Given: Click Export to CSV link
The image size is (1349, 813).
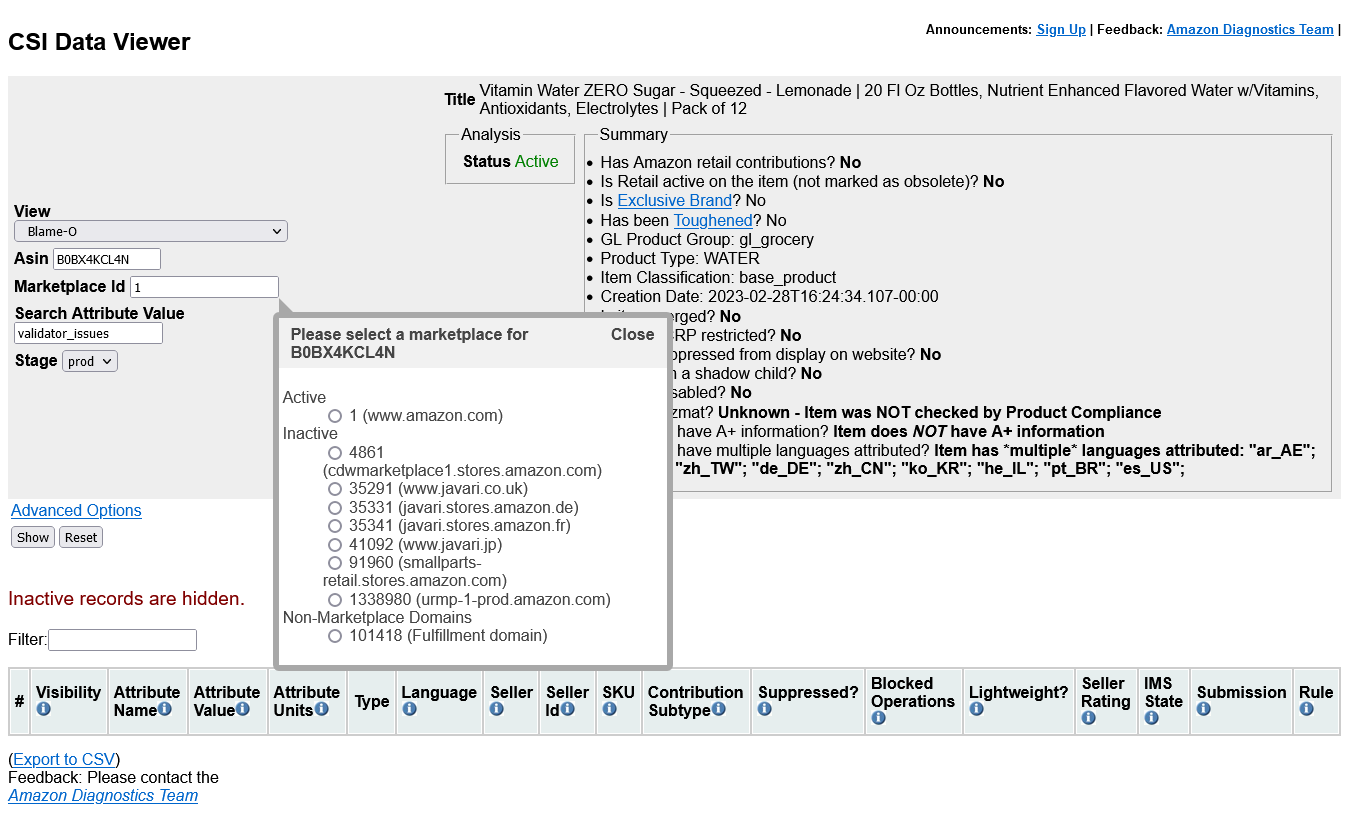Looking at the screenshot, I should click(x=65, y=759).
